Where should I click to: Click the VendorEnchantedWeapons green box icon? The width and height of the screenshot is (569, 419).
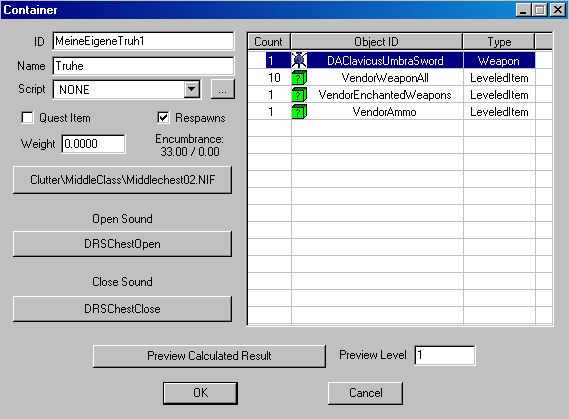click(299, 95)
